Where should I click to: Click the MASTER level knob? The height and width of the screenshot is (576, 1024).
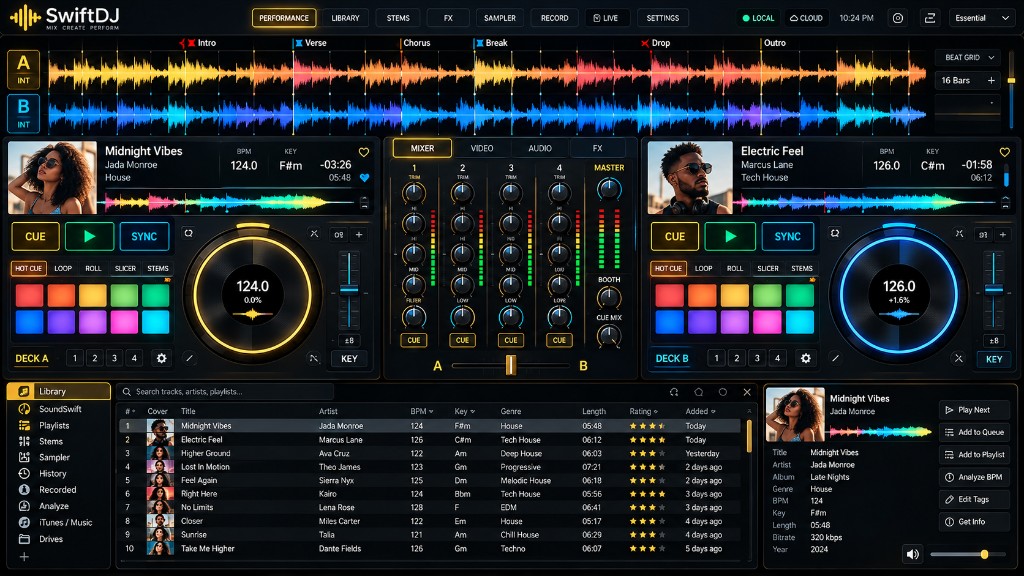click(609, 189)
